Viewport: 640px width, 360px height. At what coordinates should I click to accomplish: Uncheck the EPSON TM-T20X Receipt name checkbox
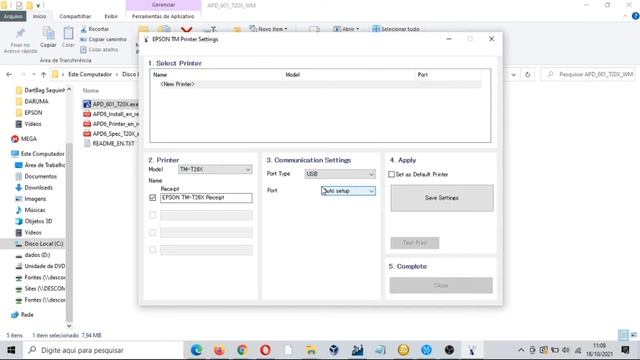coord(153,198)
